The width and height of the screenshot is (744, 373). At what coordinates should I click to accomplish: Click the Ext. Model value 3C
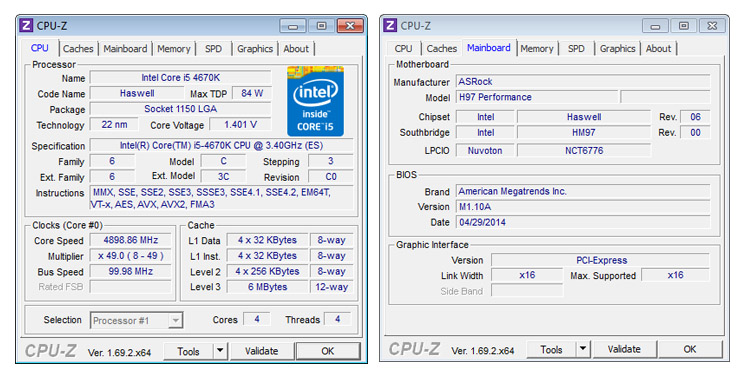click(x=223, y=177)
